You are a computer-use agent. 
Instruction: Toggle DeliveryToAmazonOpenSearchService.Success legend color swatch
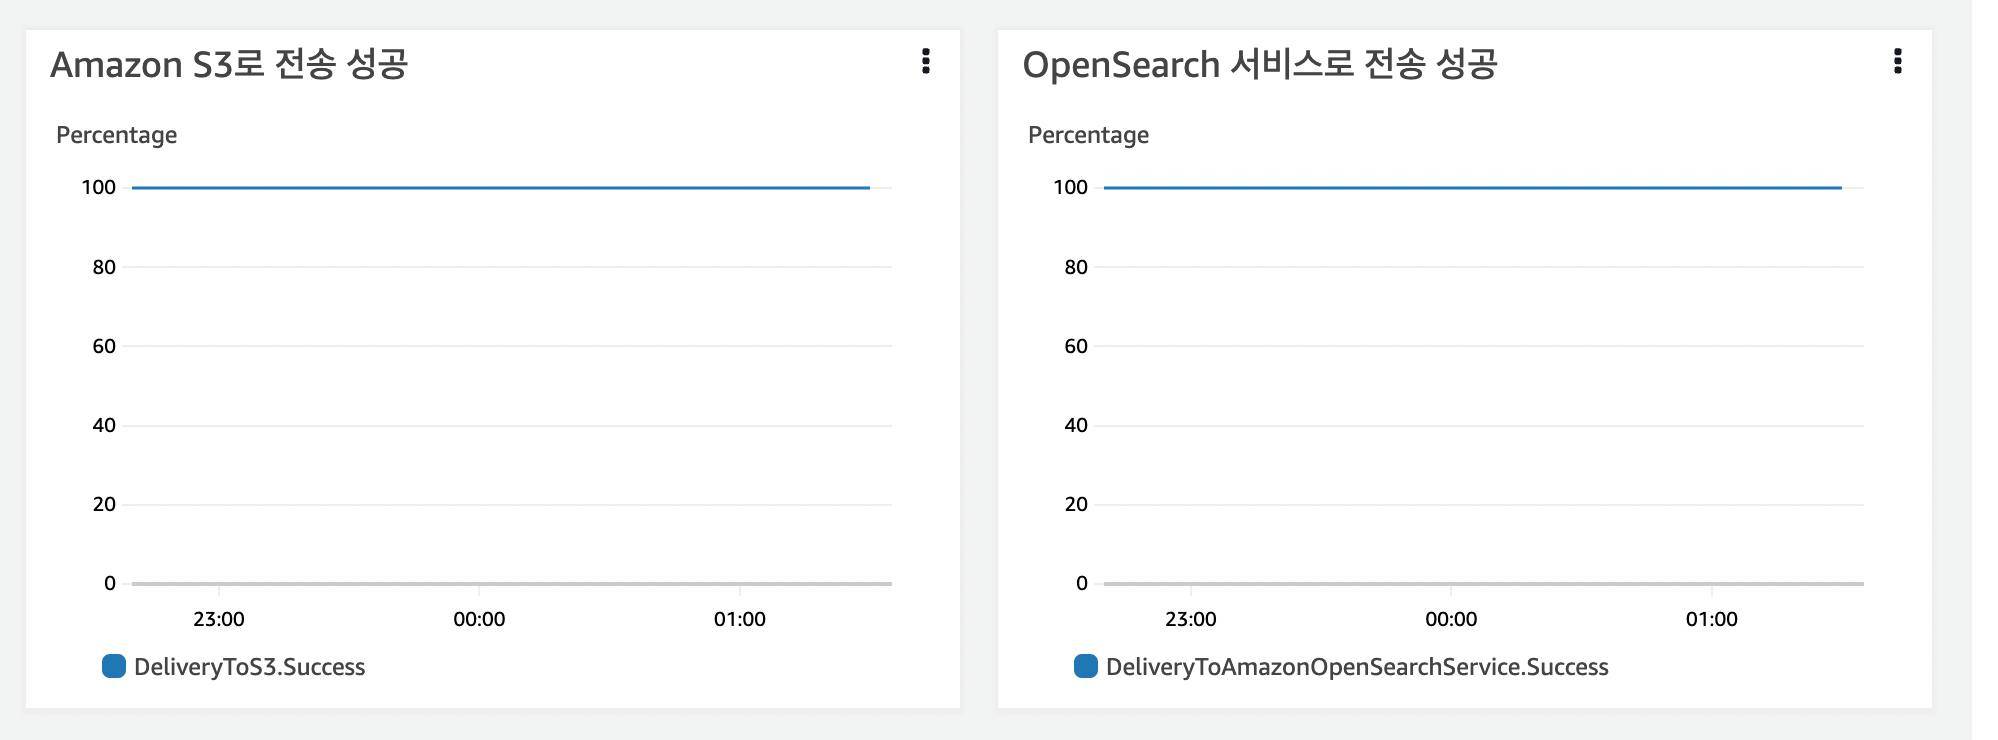point(1086,666)
